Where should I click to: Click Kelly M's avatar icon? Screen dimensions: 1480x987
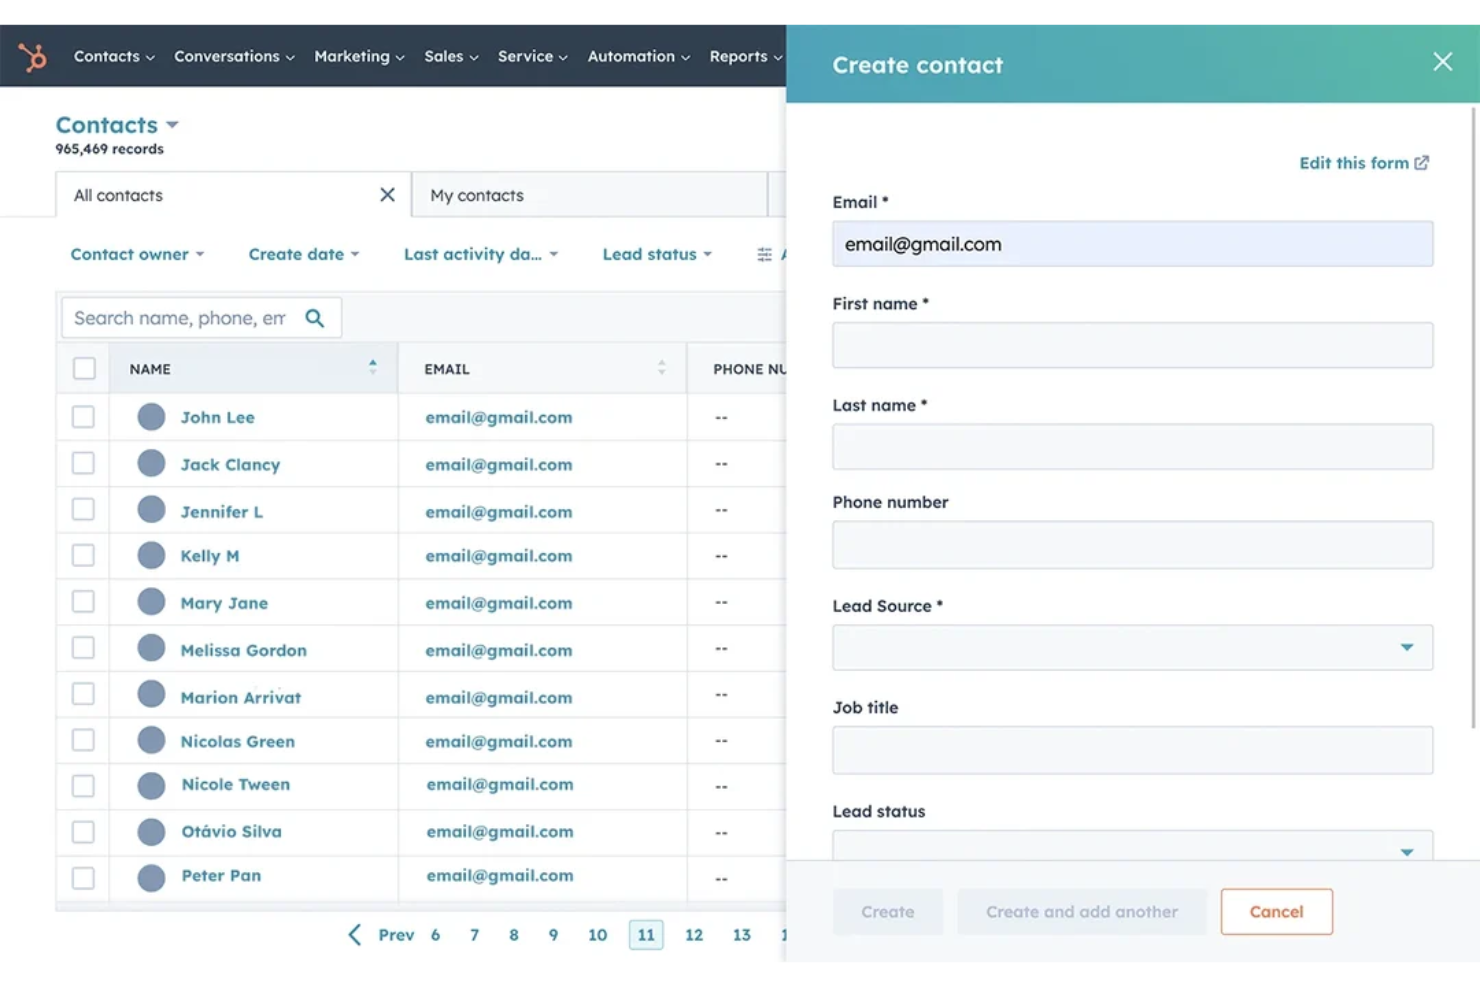(151, 556)
